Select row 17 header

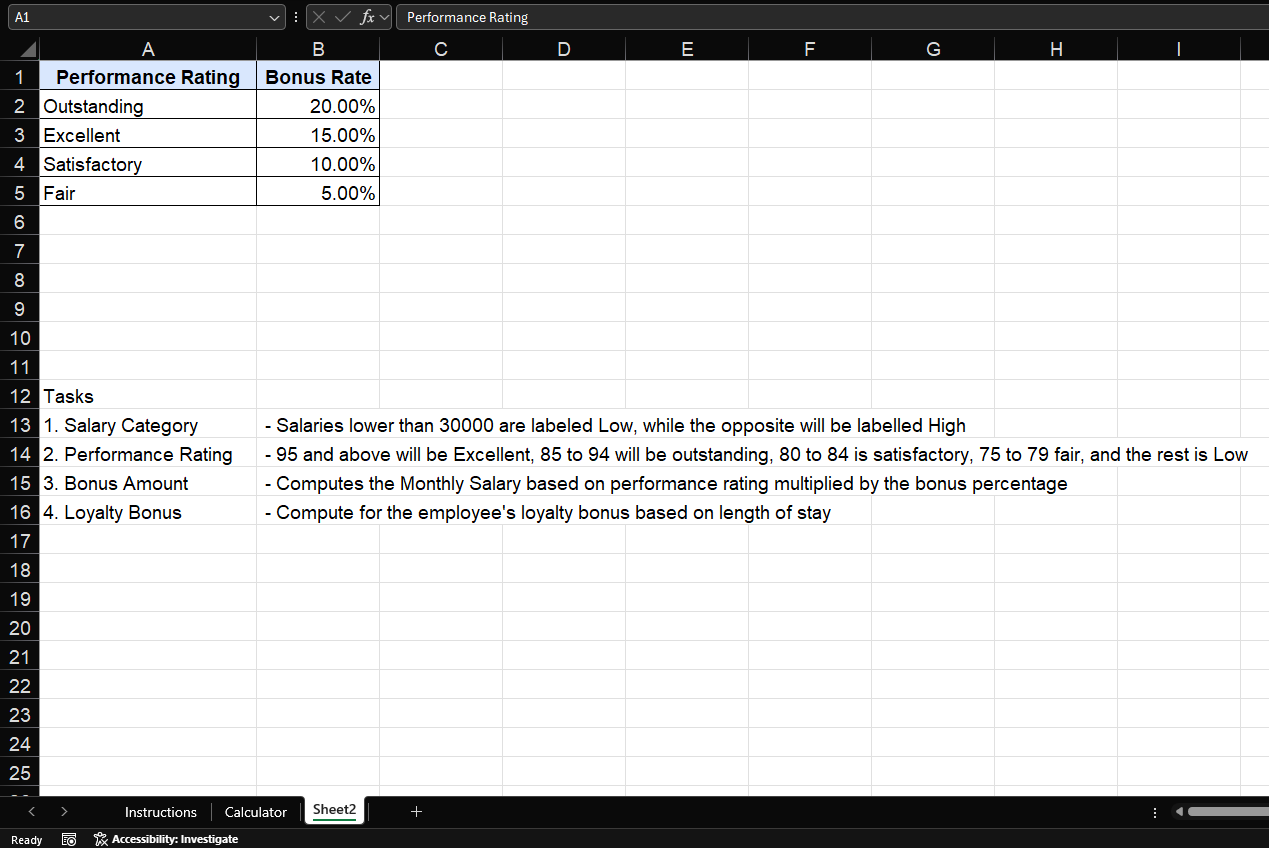pos(20,541)
